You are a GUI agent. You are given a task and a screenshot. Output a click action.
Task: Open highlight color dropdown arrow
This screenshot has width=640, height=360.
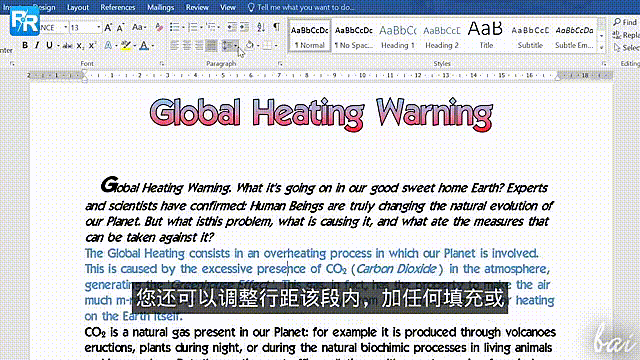134,46
